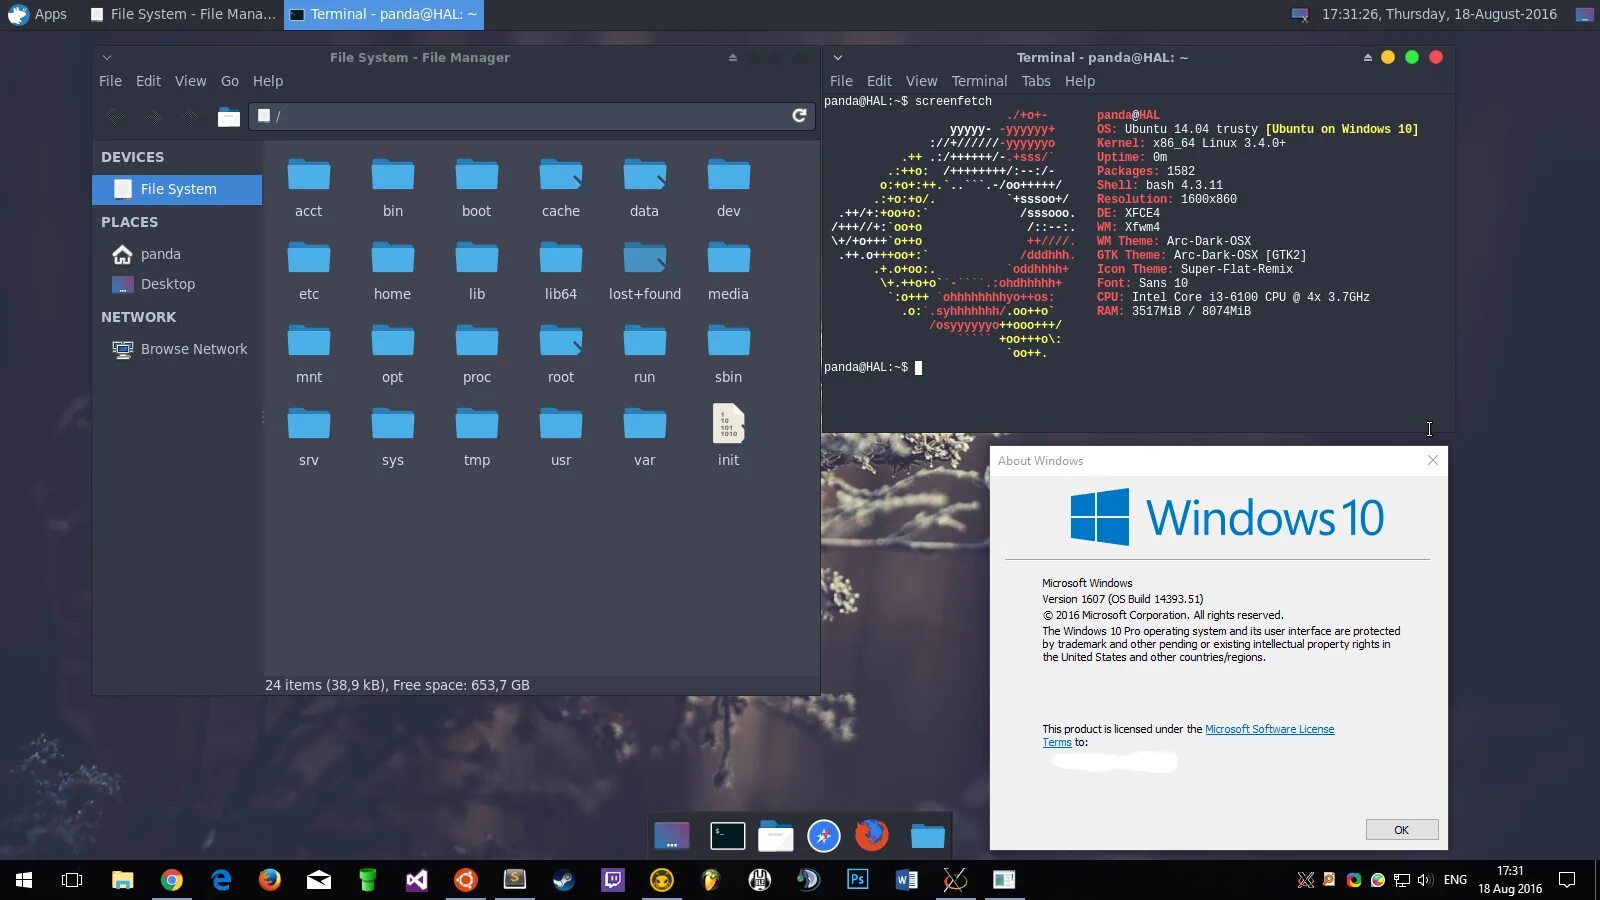
Task: Open the Tabs menu in Terminal
Action: pos(1036,81)
